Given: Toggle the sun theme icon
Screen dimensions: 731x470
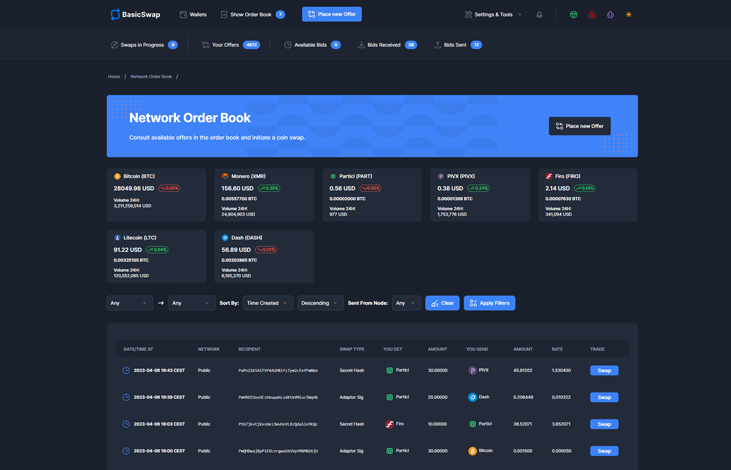Looking at the screenshot, I should pos(629,15).
